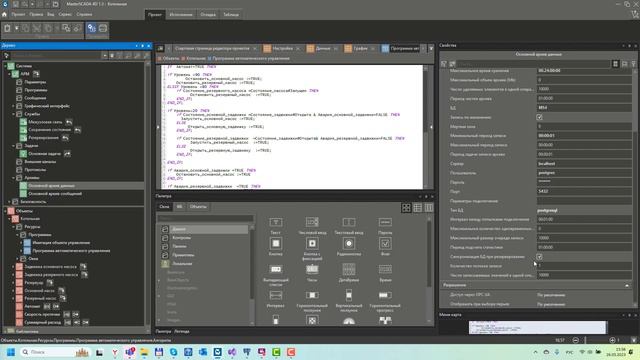Select the Горизонтальный прогресс element
640x360 pixels.
[385, 300]
